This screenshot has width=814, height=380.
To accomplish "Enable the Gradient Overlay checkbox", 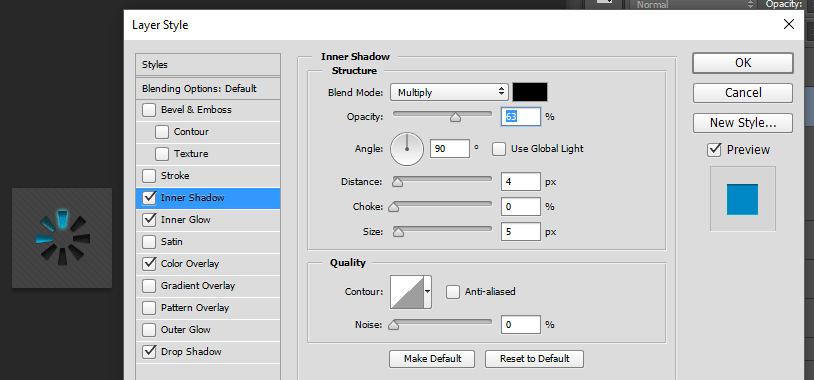I will coord(149,286).
